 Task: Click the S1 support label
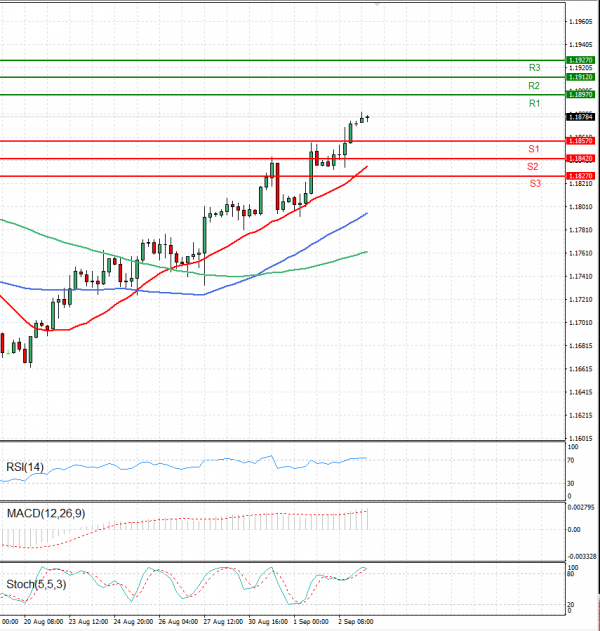click(x=534, y=149)
